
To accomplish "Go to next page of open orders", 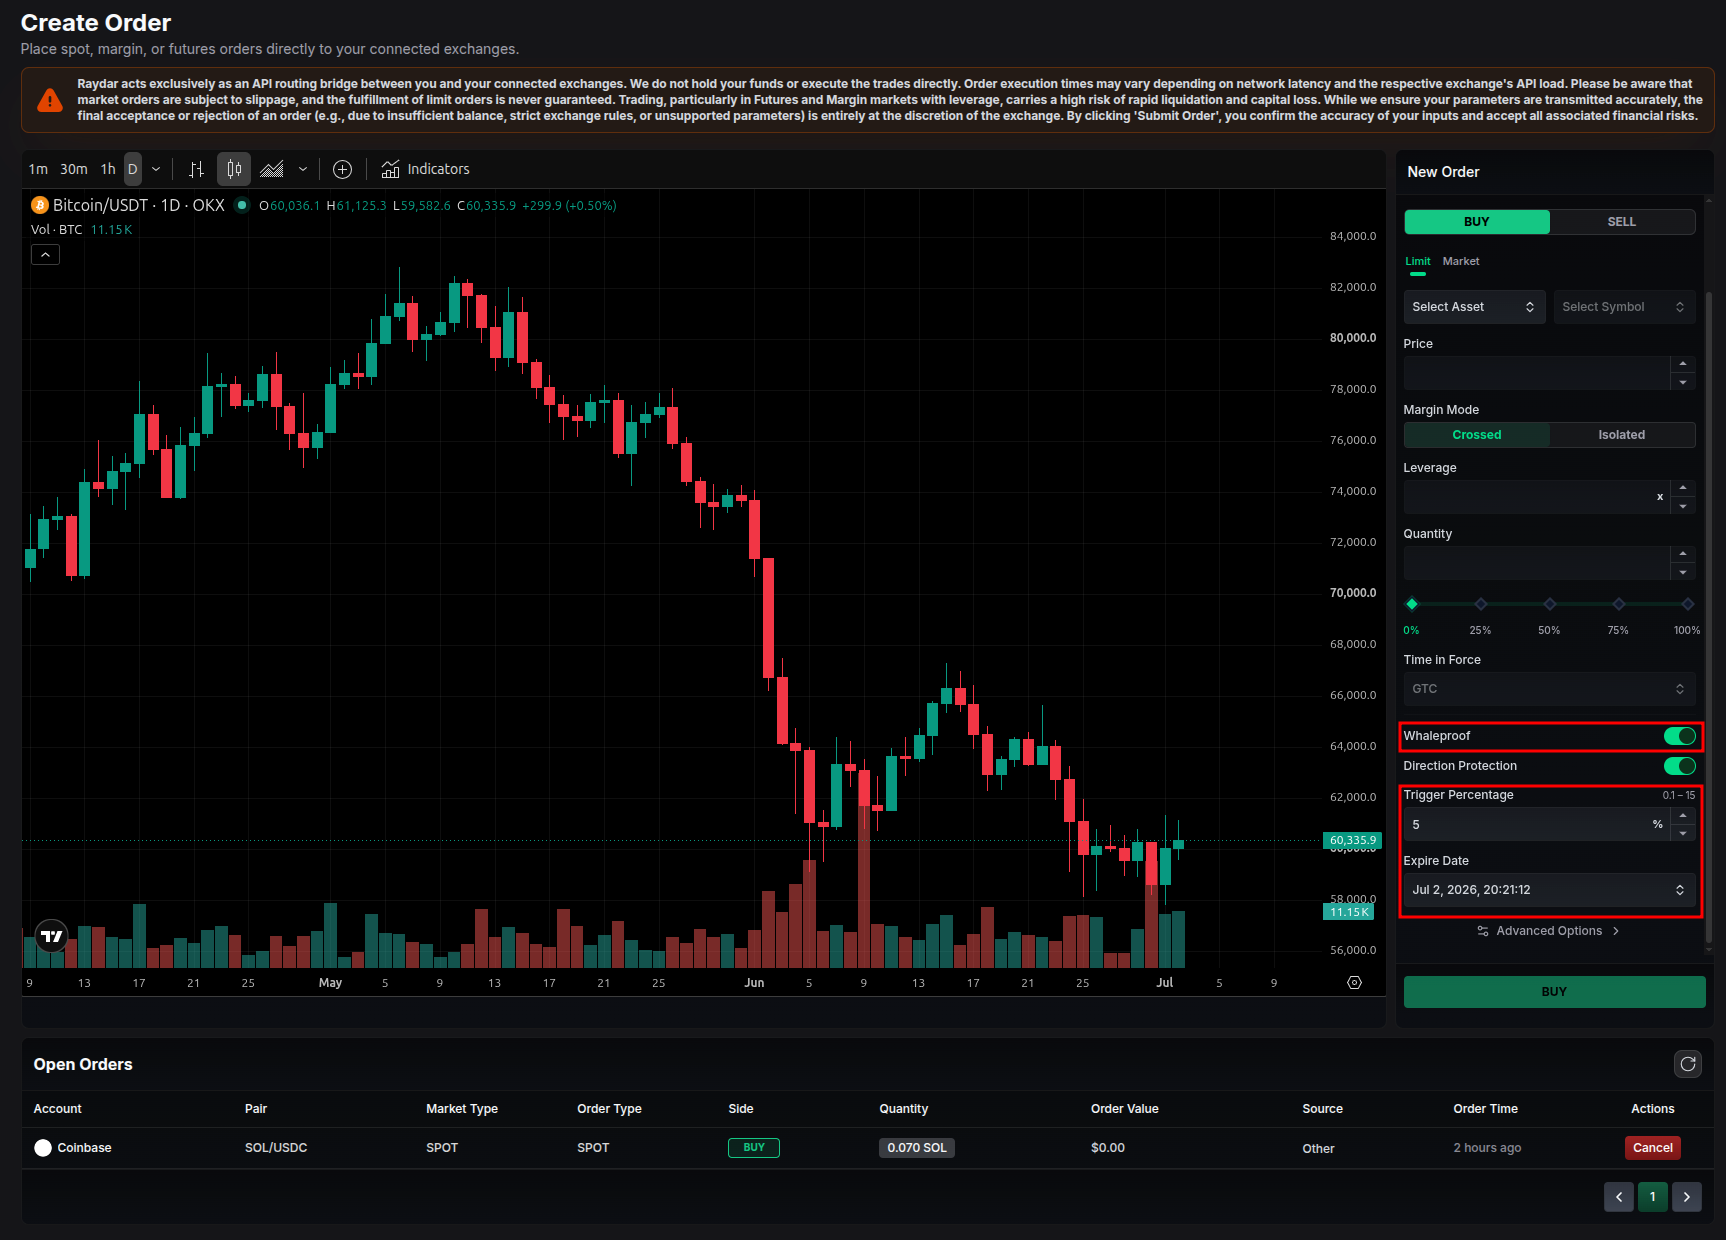I will (x=1687, y=1197).
